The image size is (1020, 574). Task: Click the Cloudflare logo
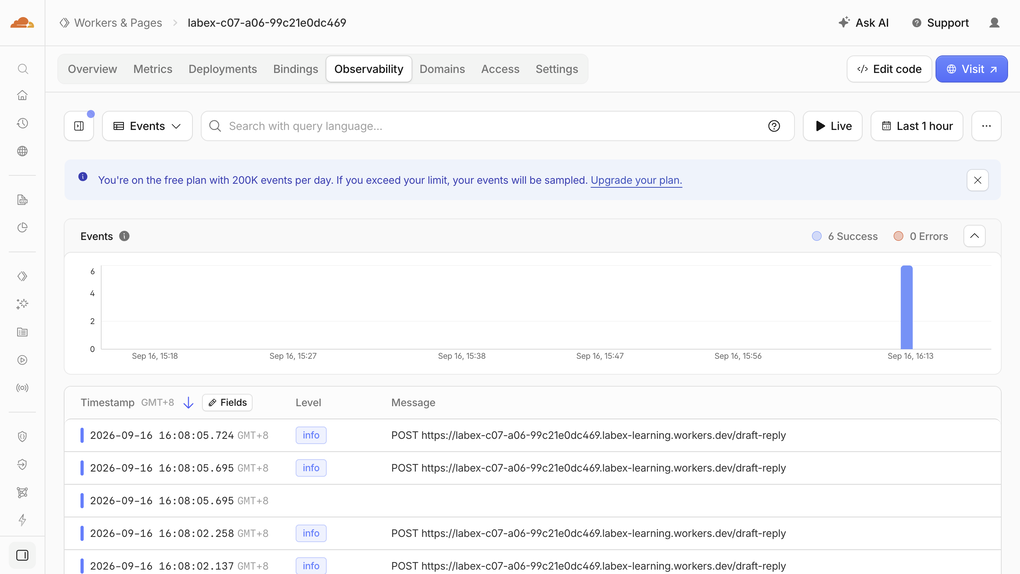point(22,23)
